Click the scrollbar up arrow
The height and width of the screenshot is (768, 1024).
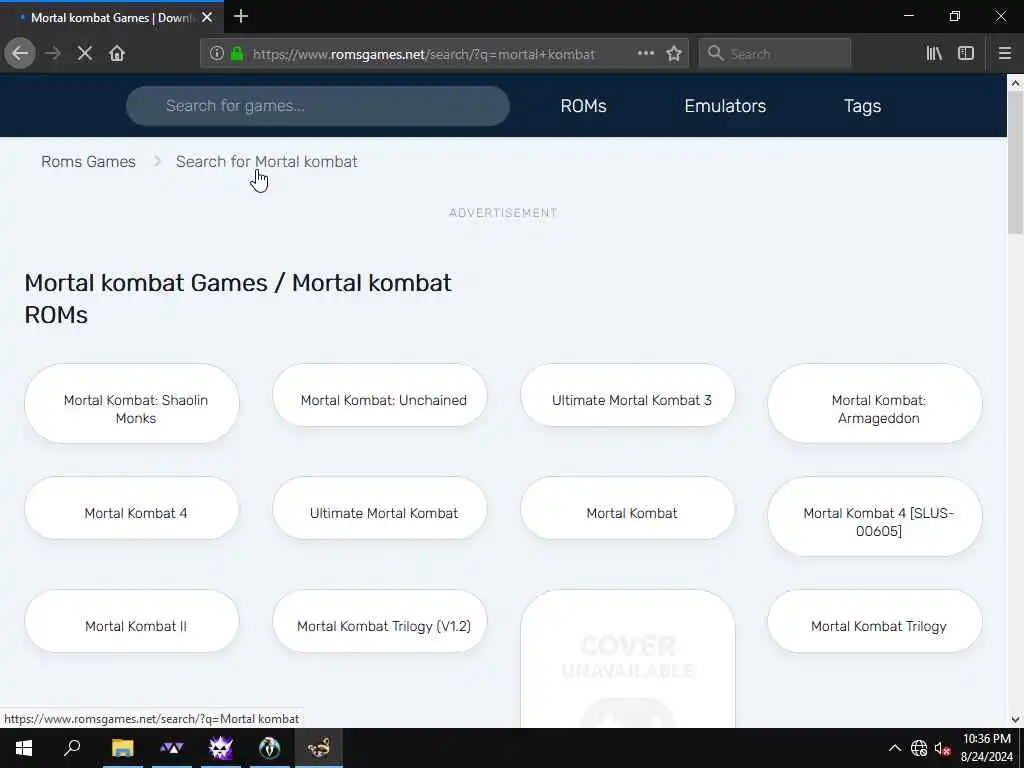click(1015, 82)
